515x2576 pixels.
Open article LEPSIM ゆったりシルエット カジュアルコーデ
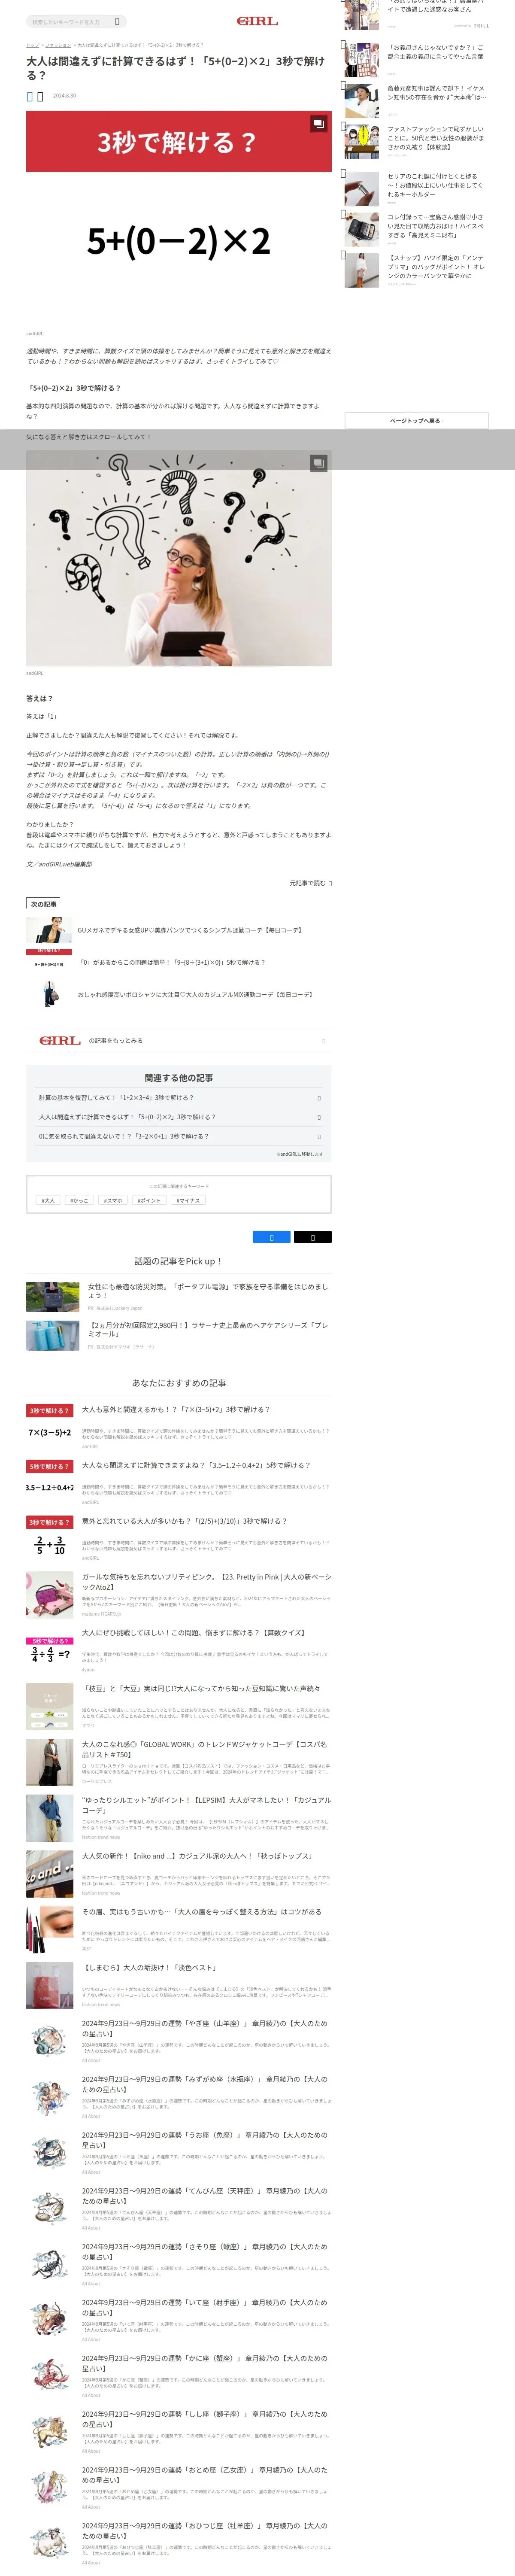(206, 1805)
